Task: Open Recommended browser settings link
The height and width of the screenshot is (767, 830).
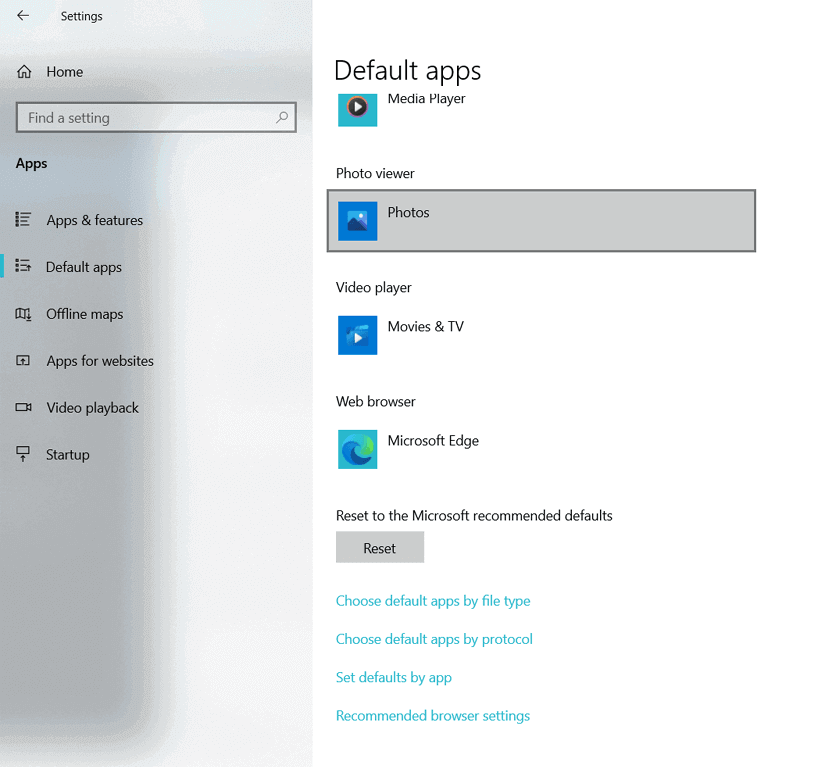Action: click(433, 716)
